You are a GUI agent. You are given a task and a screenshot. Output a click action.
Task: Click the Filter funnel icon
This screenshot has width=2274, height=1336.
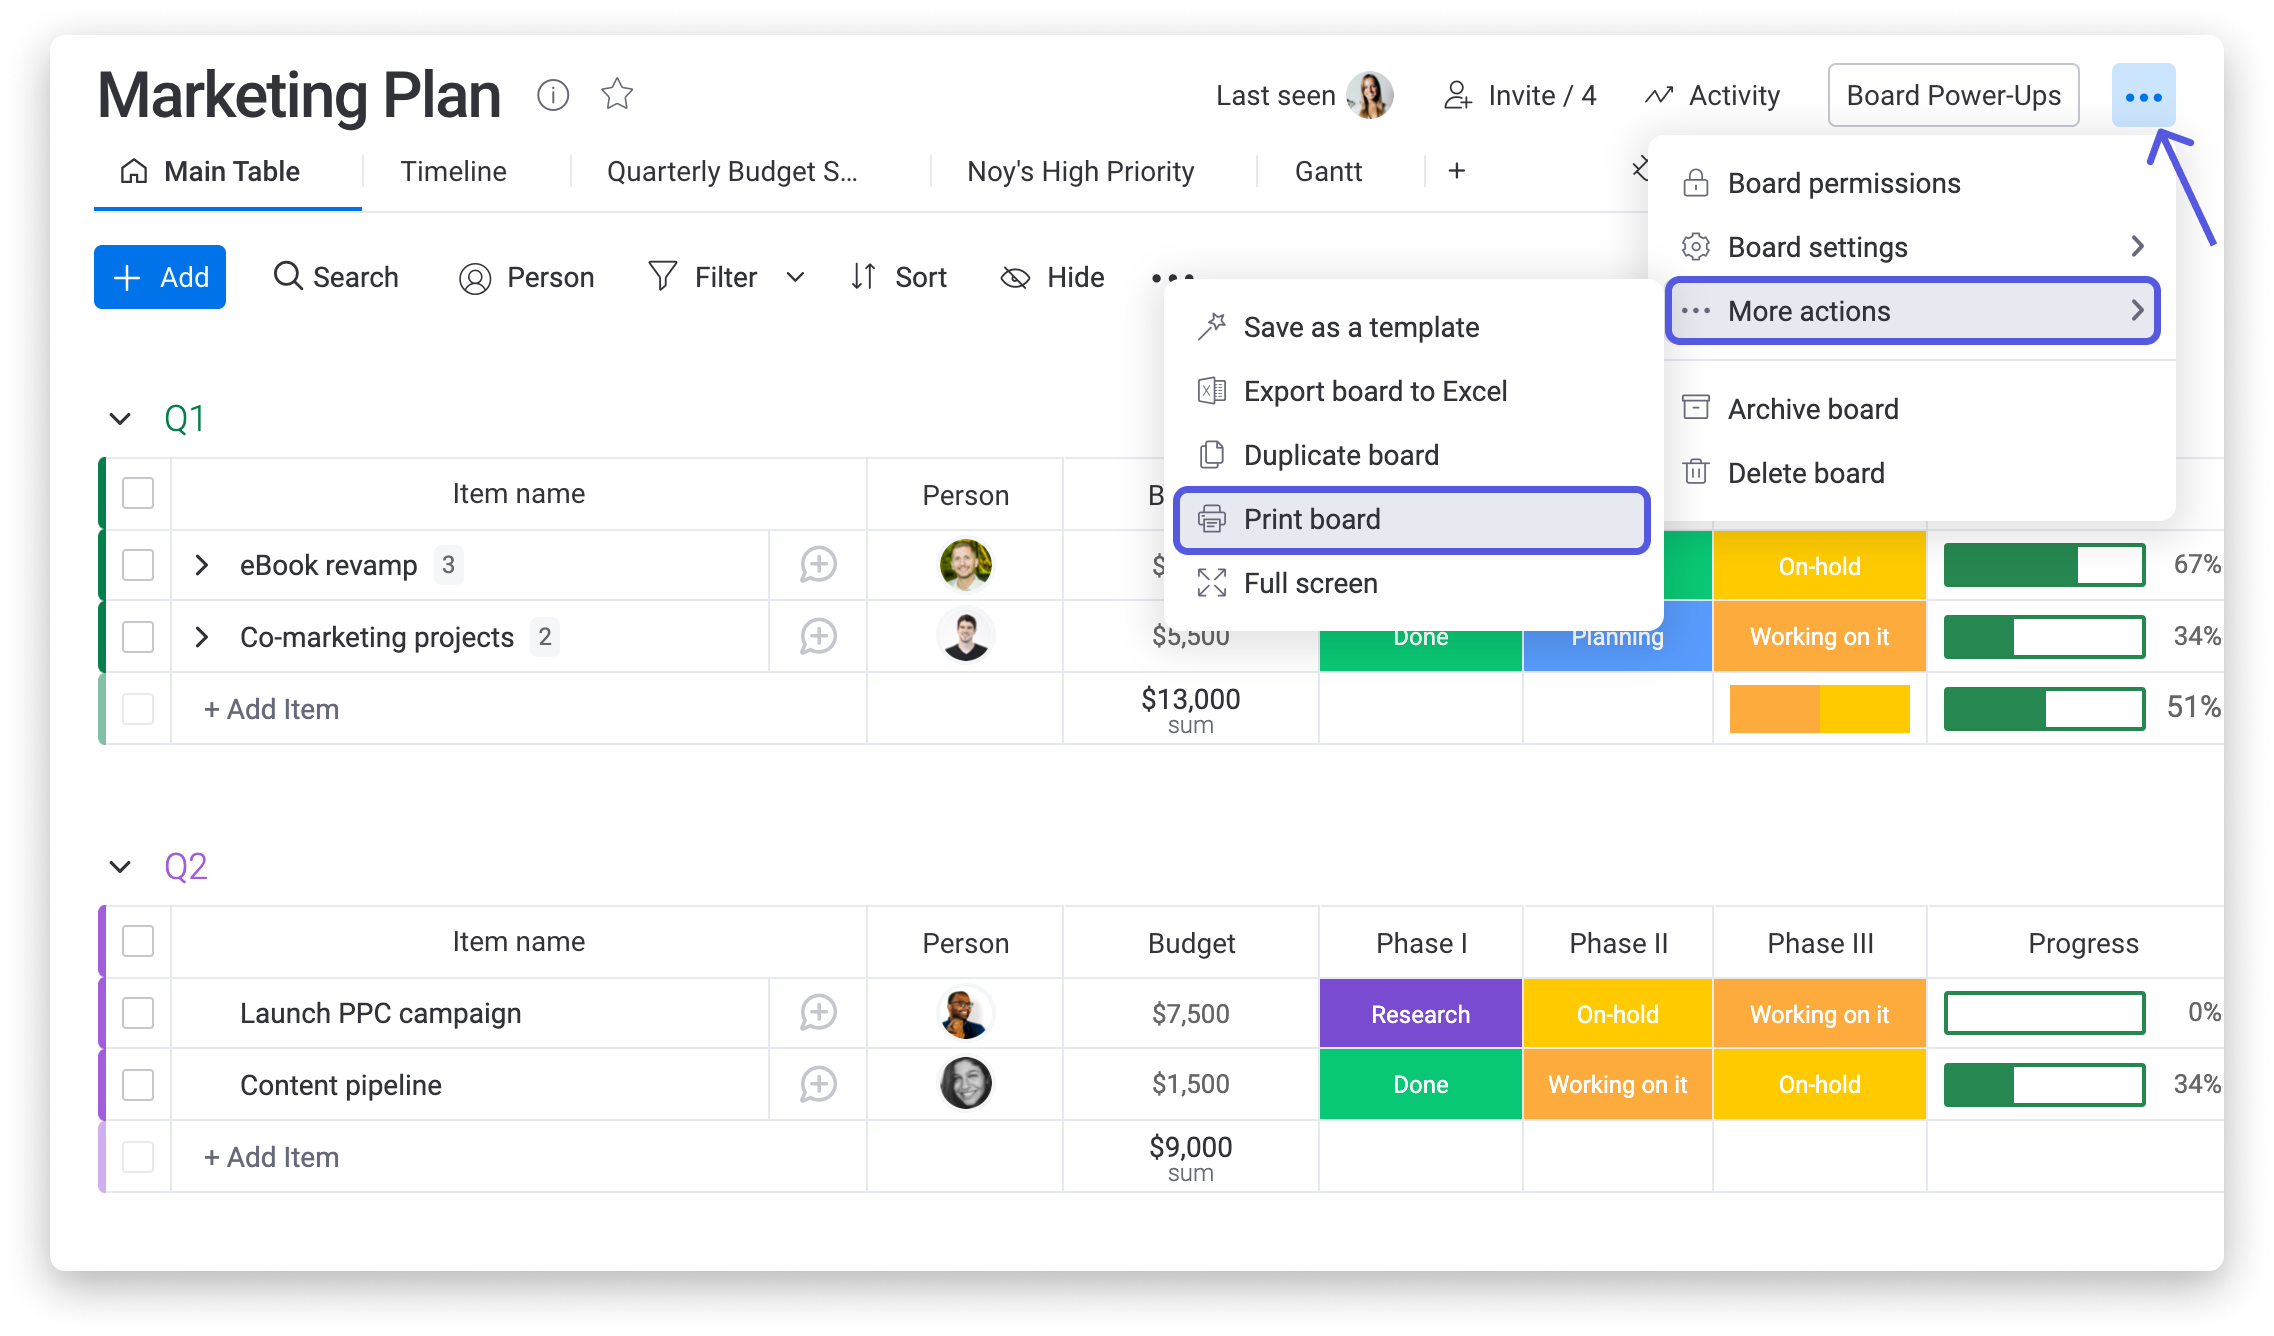(662, 276)
